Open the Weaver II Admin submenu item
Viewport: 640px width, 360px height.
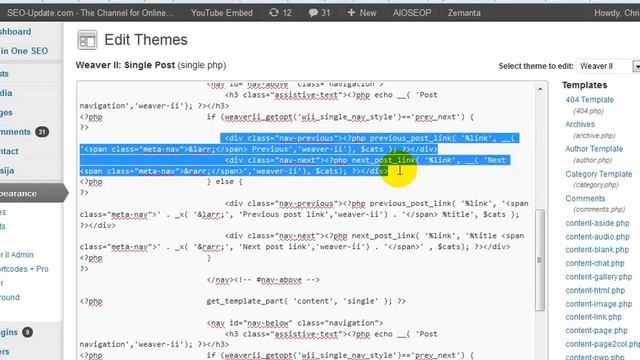point(17,255)
